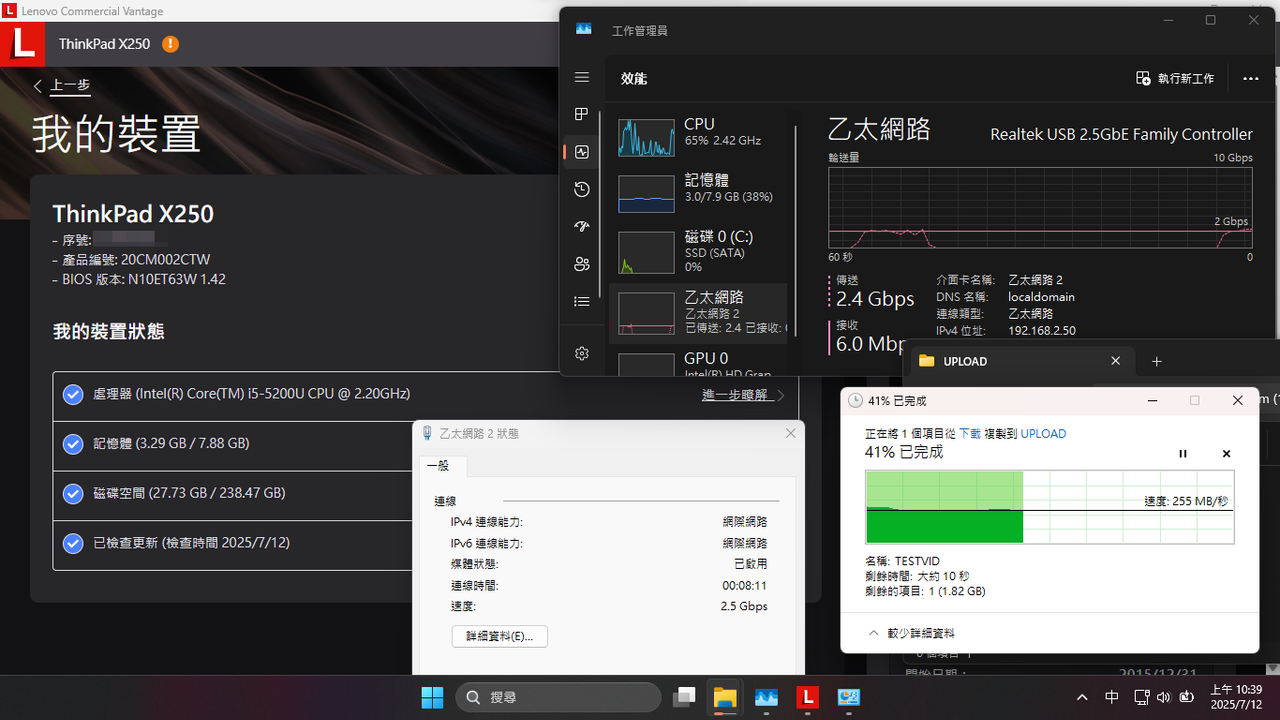This screenshot has height=720, width=1280.
Task: Open File Explorer from the taskbar
Action: coord(725,697)
